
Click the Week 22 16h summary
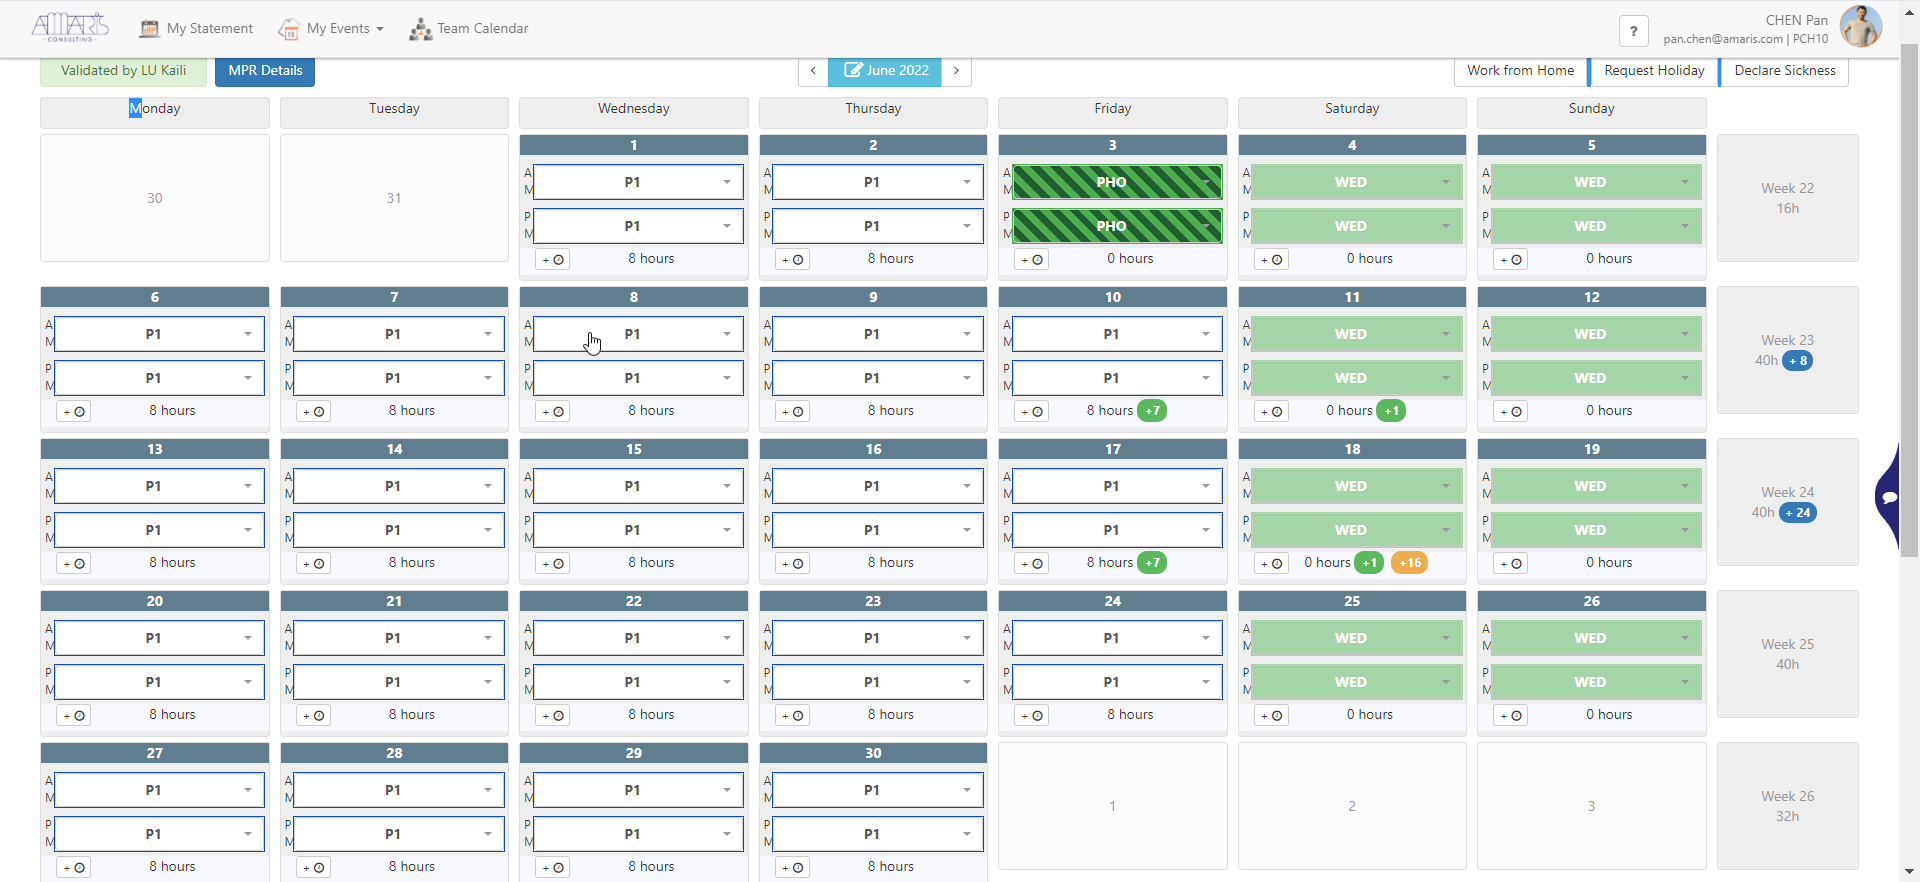point(1788,198)
